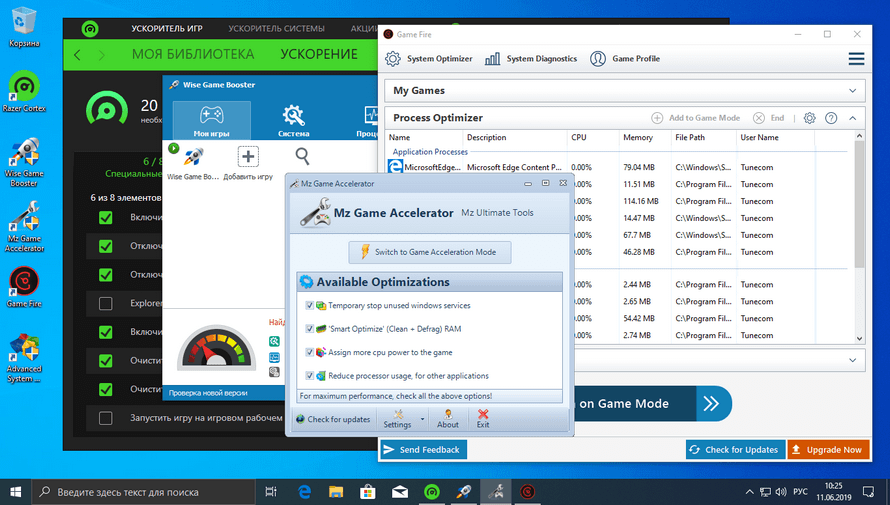This screenshot has width=890, height=505.
Task: Click Upgrade Now button
Action: point(829,449)
